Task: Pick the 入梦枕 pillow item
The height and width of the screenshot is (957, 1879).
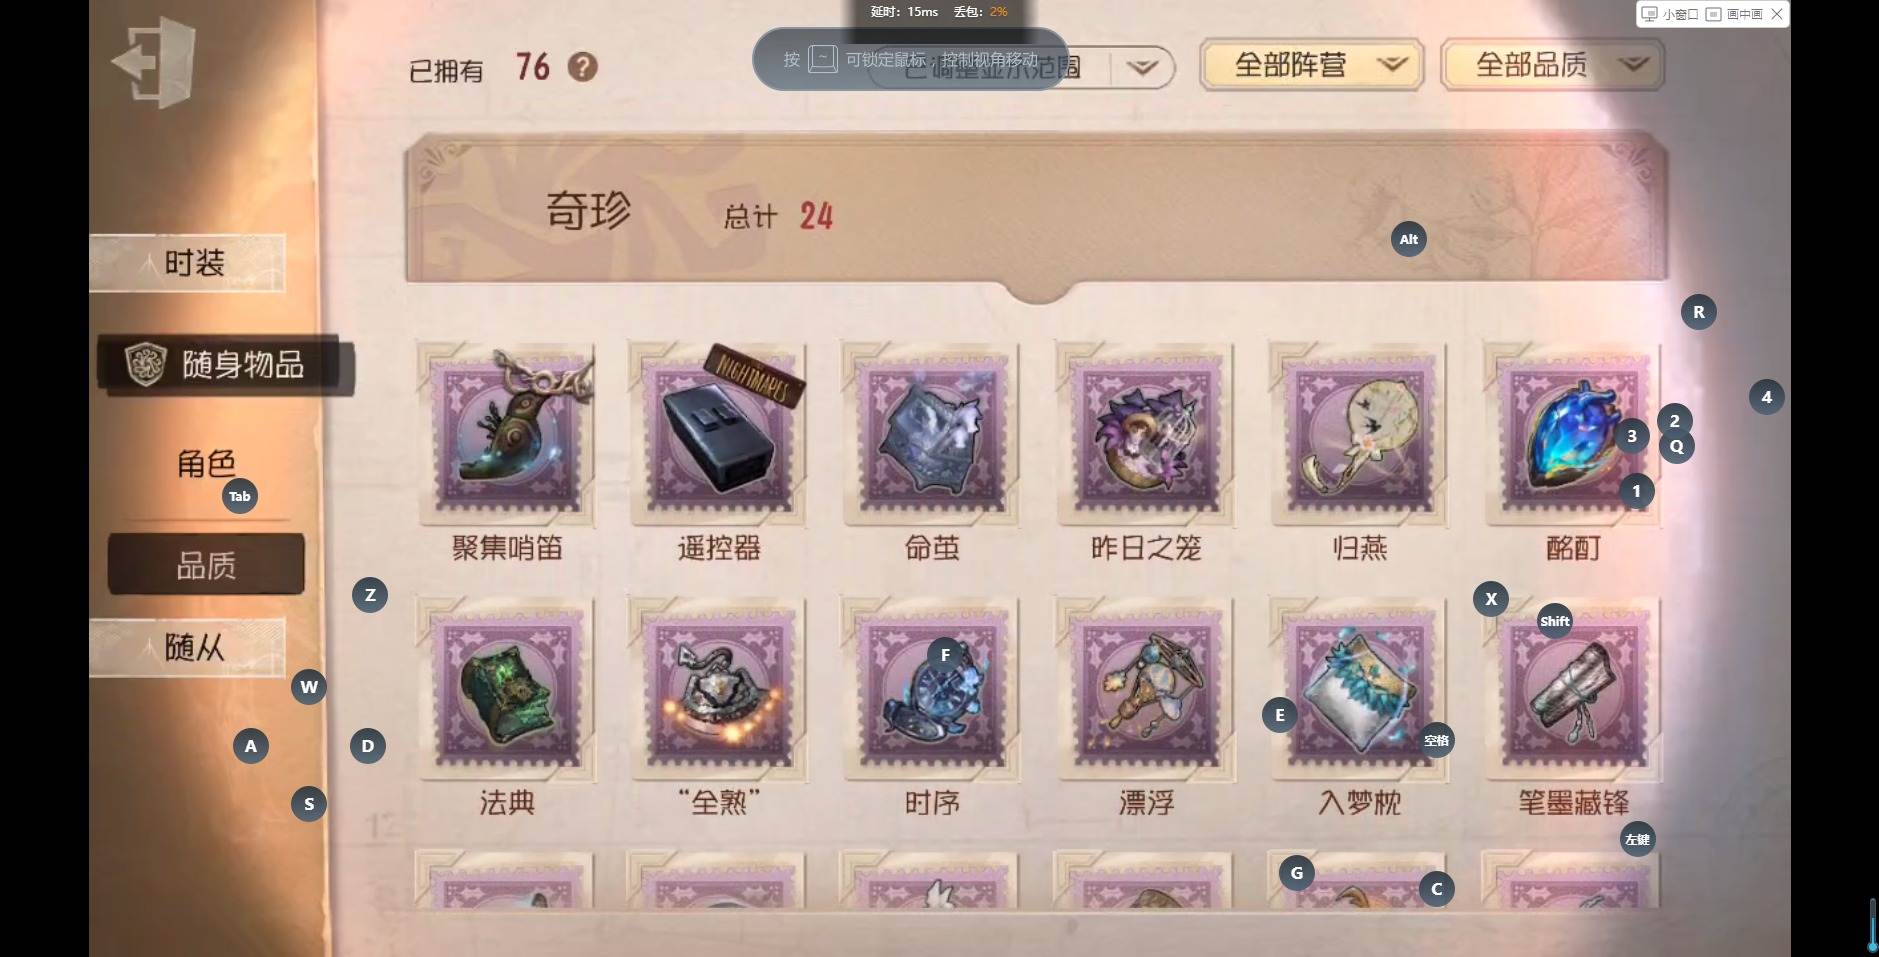Action: point(1359,690)
